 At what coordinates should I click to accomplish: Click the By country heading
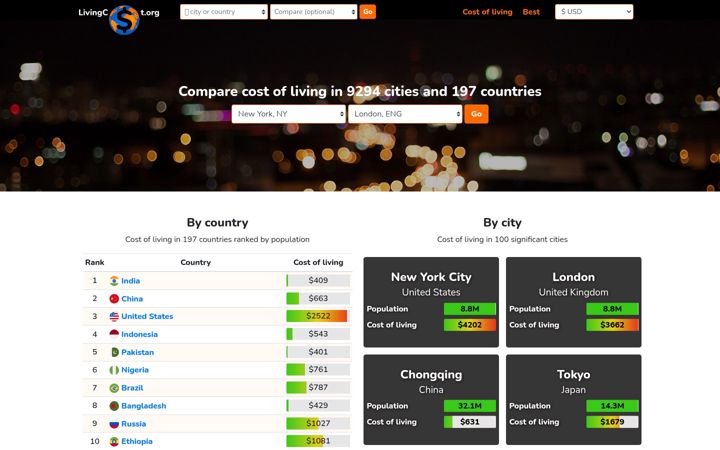pyautogui.click(x=217, y=223)
